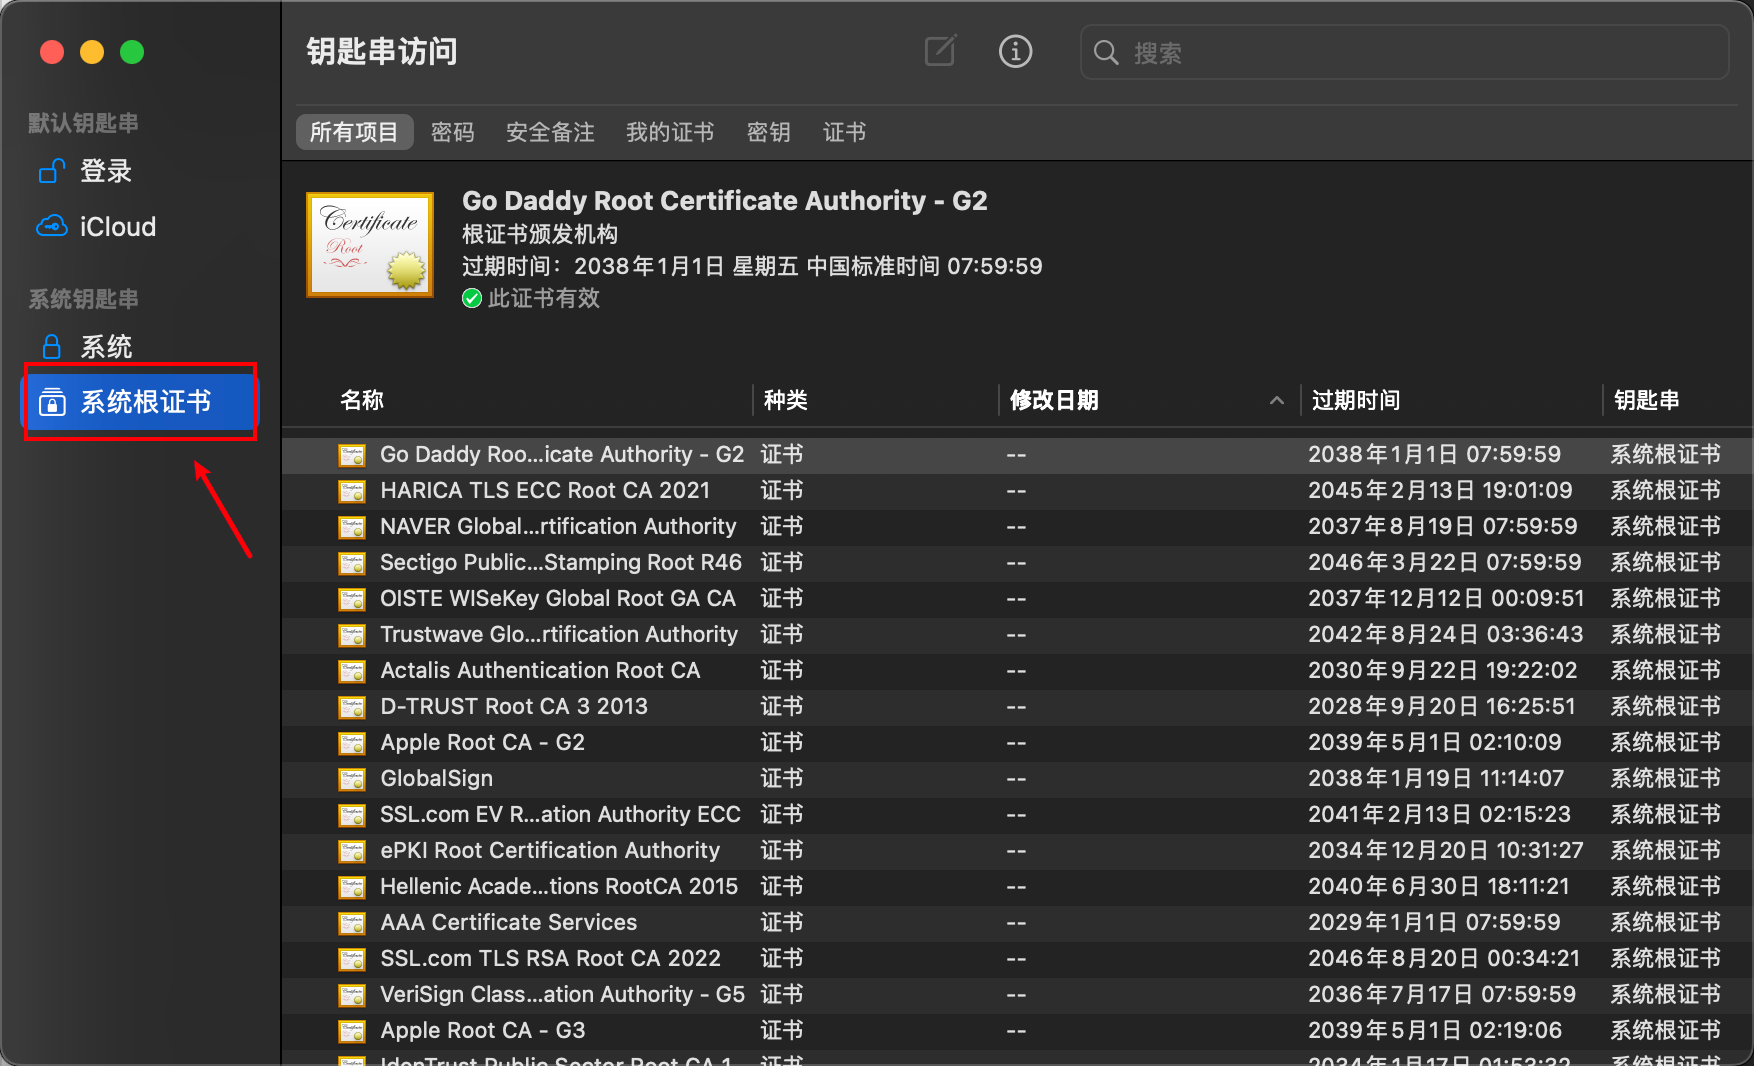Screen dimensions: 1754x1066
Task: Click expiry 2039年5月1日 02:19:06 cell
Action: (x=1435, y=1030)
